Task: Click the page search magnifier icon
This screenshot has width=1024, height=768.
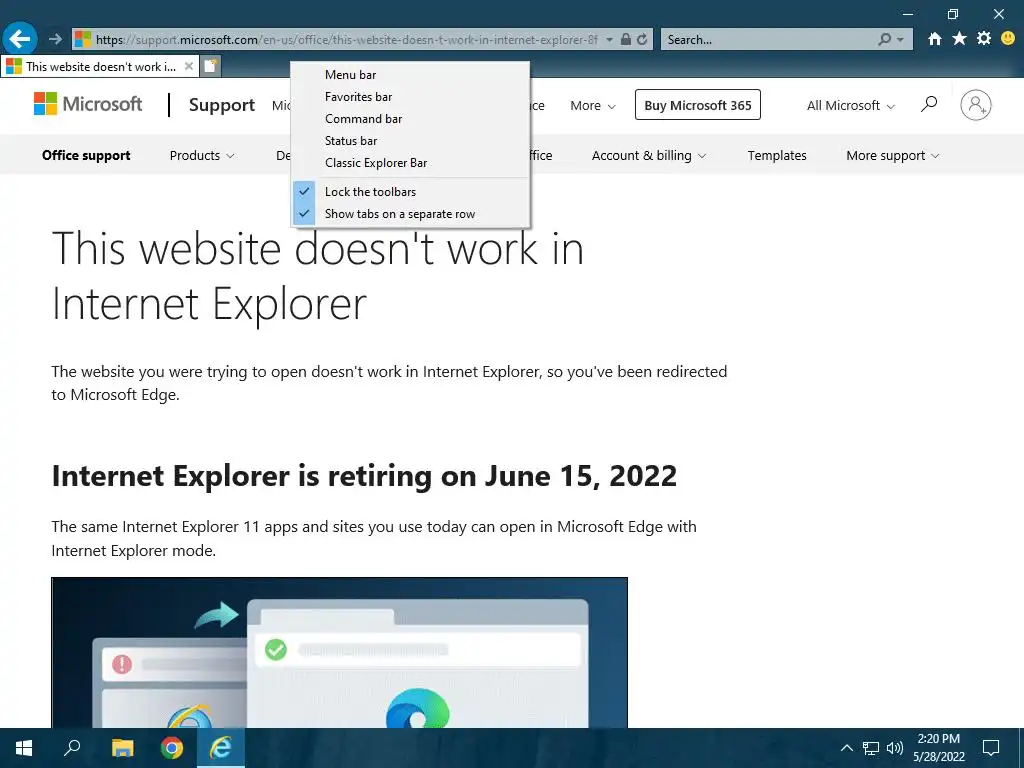Action: click(x=929, y=104)
